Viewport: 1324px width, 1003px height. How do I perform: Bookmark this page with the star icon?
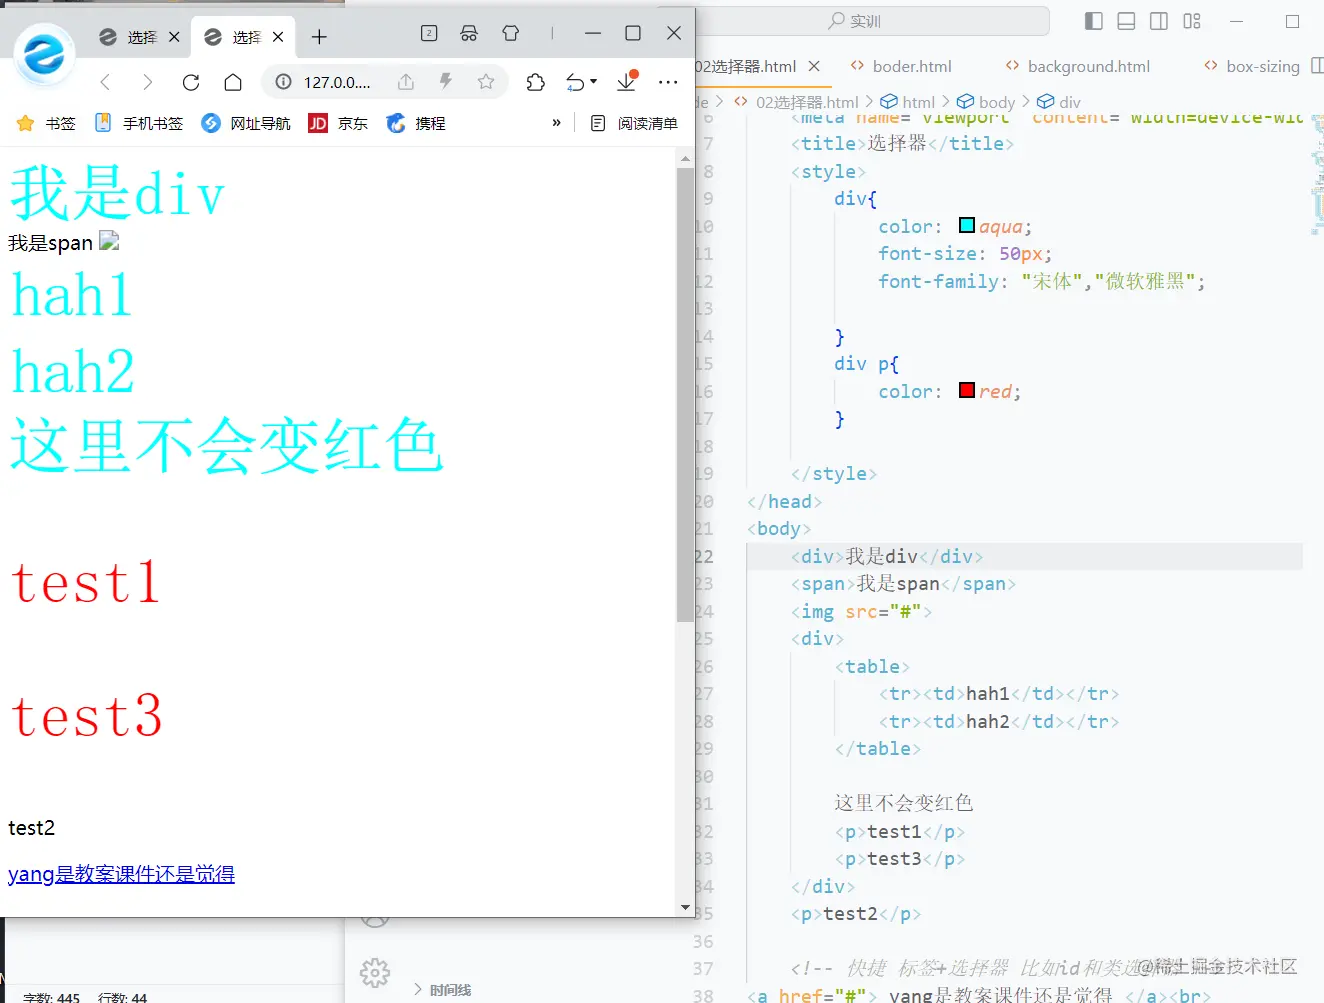coord(486,82)
